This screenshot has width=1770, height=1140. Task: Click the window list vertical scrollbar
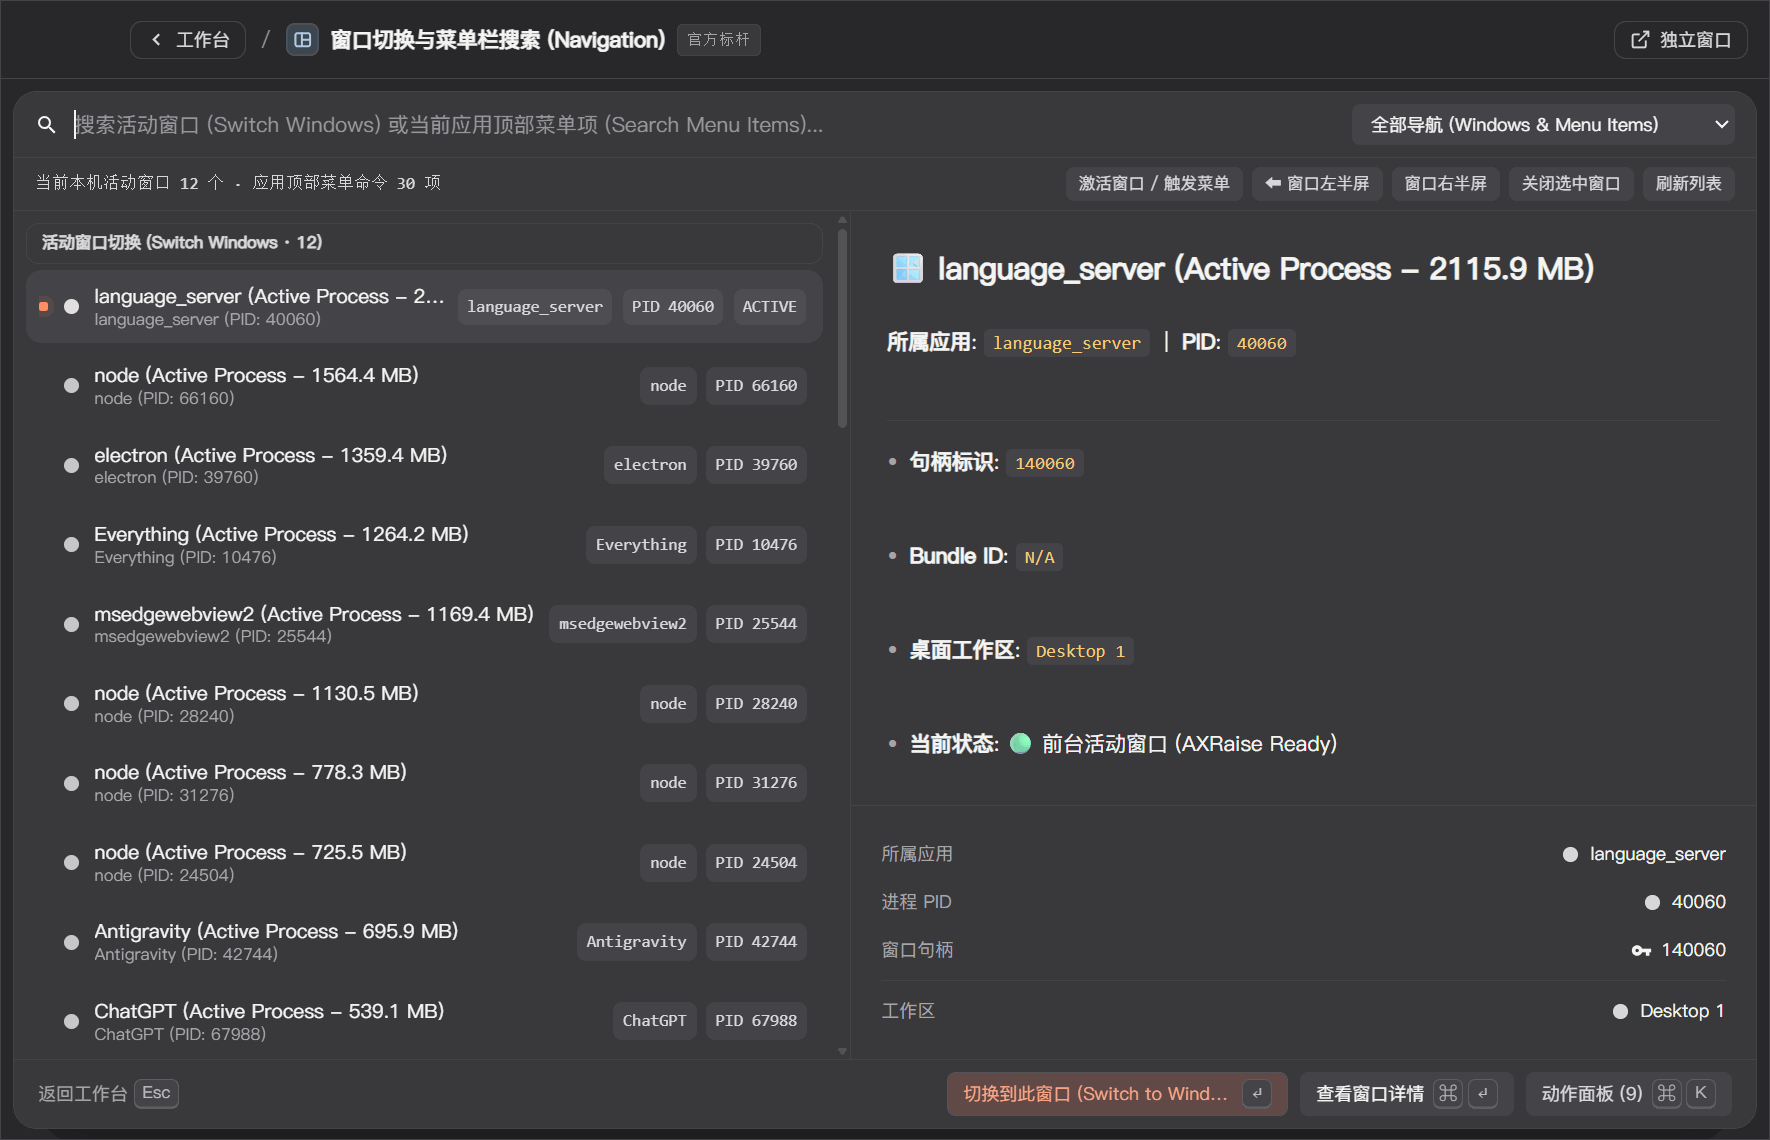click(842, 328)
